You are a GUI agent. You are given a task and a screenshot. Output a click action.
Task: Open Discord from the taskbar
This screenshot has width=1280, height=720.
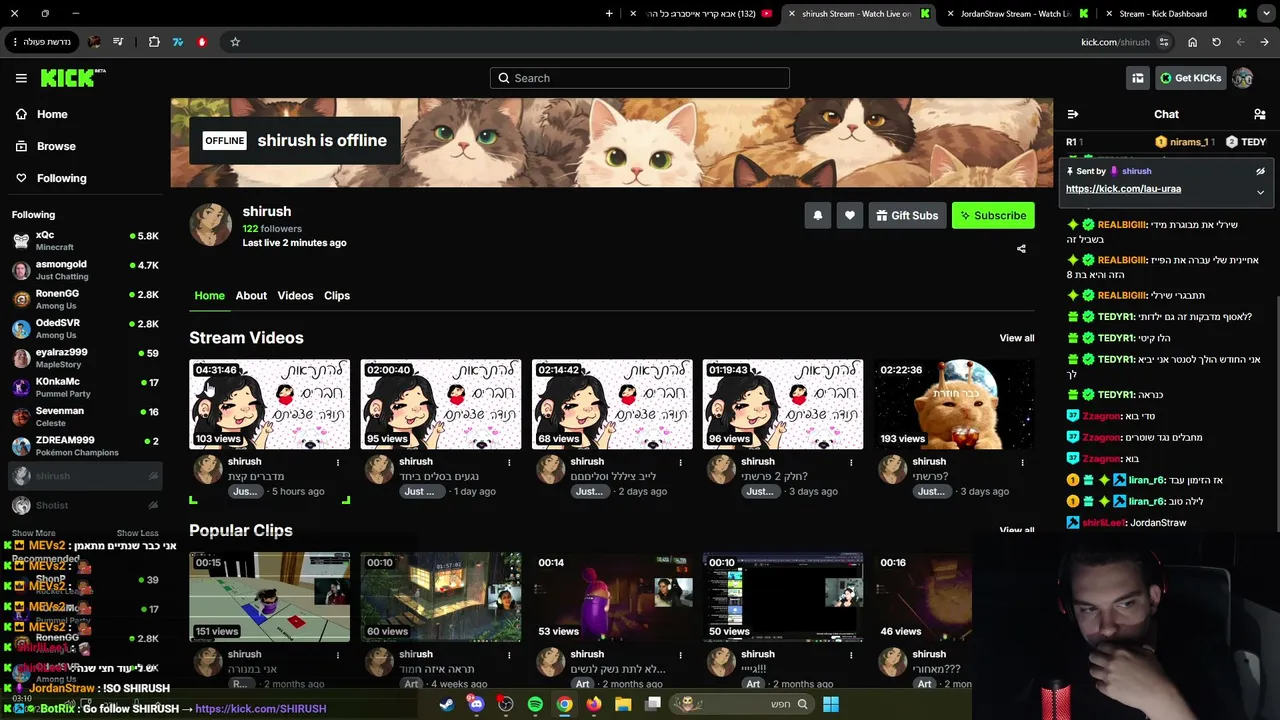click(x=476, y=704)
